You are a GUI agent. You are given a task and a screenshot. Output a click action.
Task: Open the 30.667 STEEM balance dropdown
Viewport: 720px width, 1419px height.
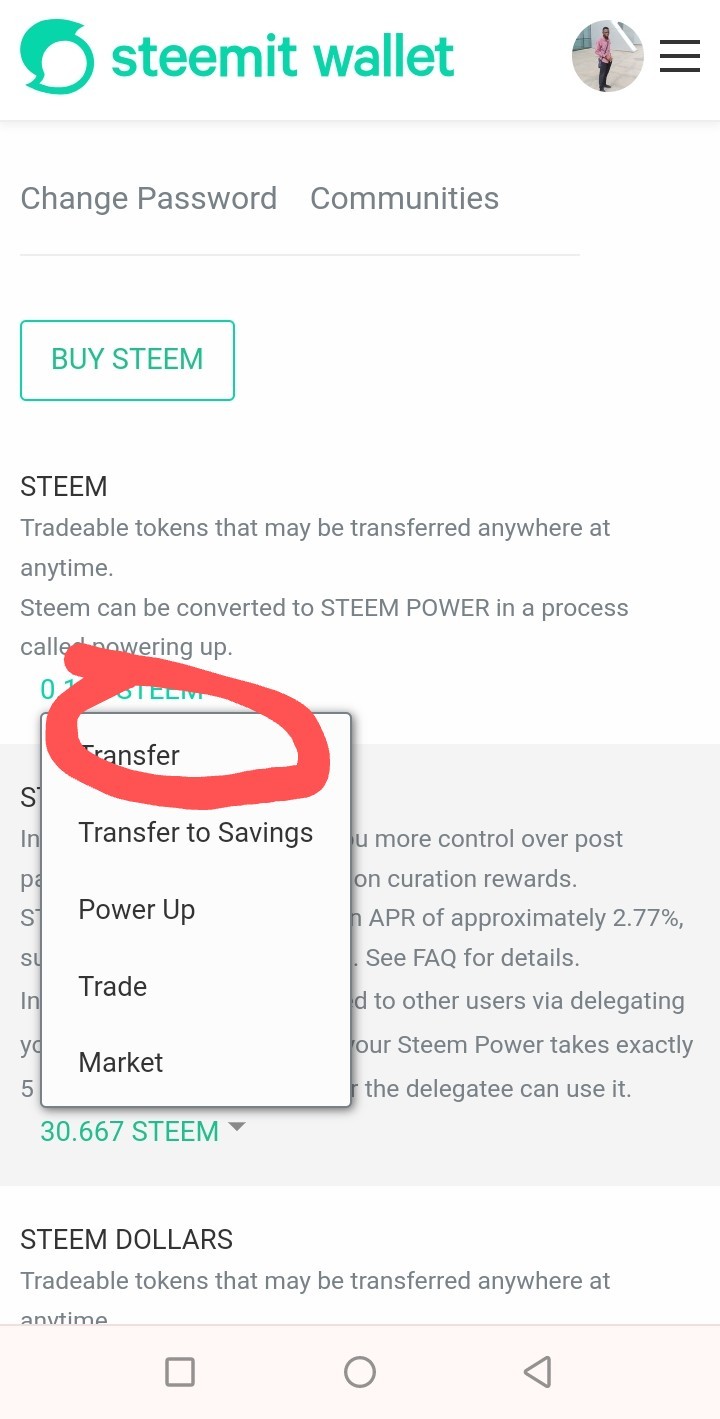click(x=129, y=1131)
